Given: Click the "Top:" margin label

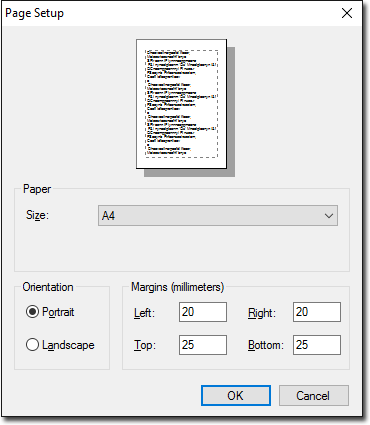Looking at the screenshot, I should coord(145,345).
